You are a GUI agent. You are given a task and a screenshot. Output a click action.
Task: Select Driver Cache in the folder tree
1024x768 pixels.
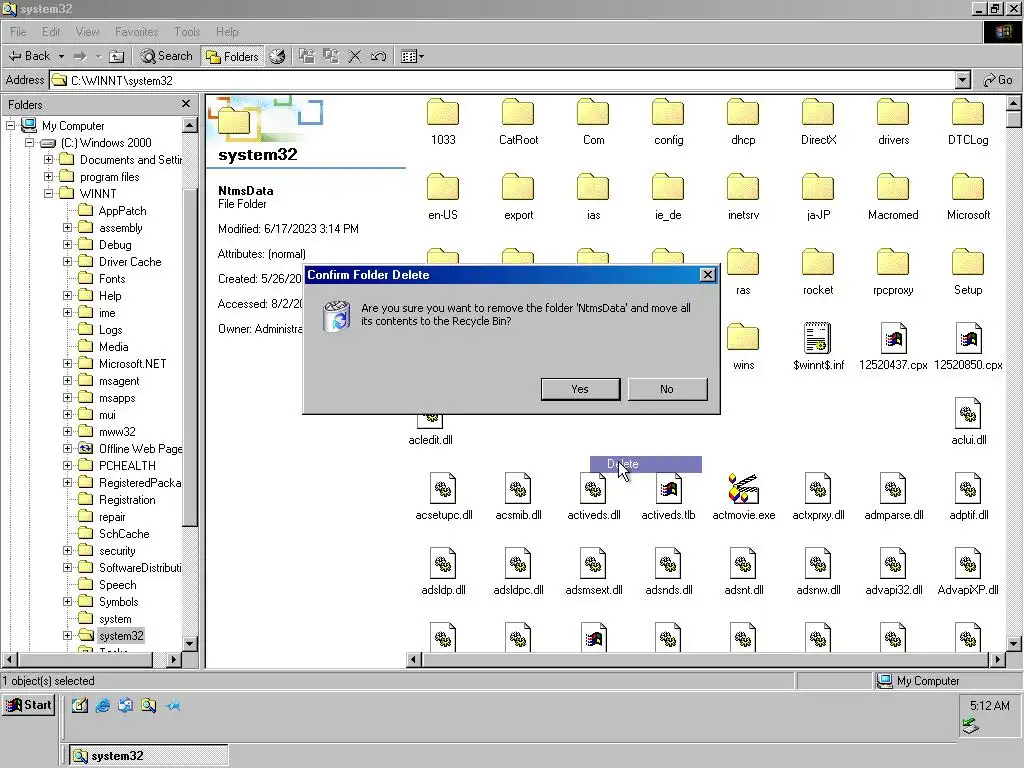coord(130,261)
